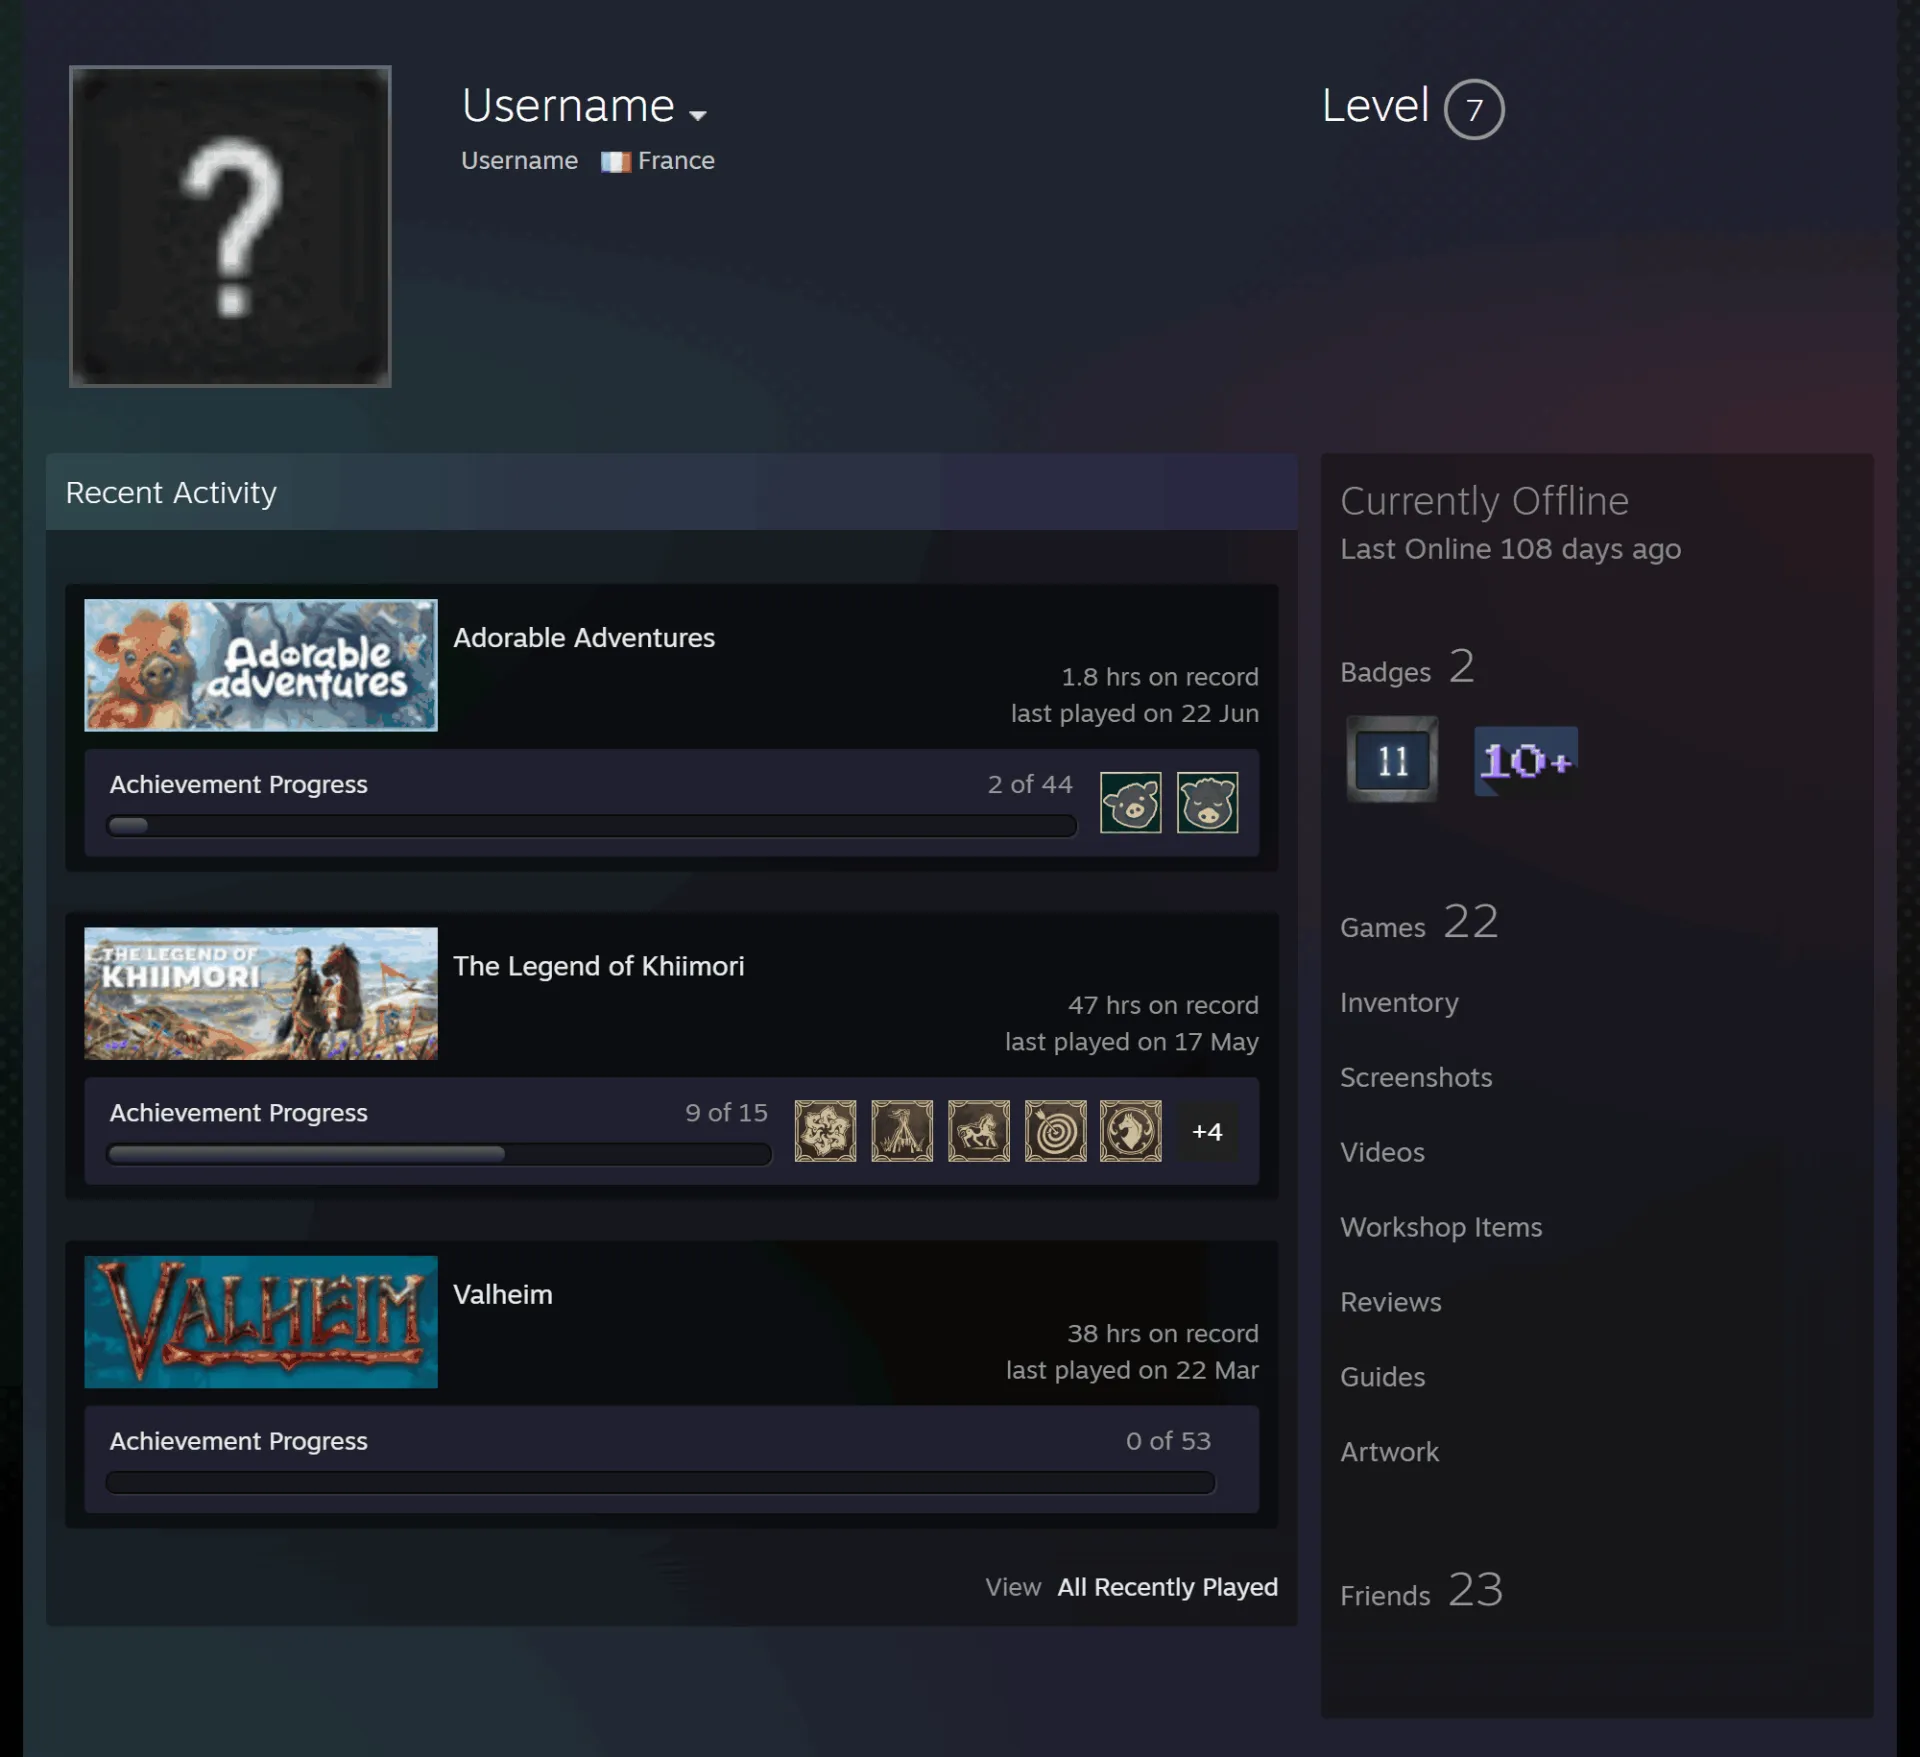1920x1757 pixels.
Task: Select the target-rings Khiimori achievement icon
Action: click(x=1055, y=1131)
